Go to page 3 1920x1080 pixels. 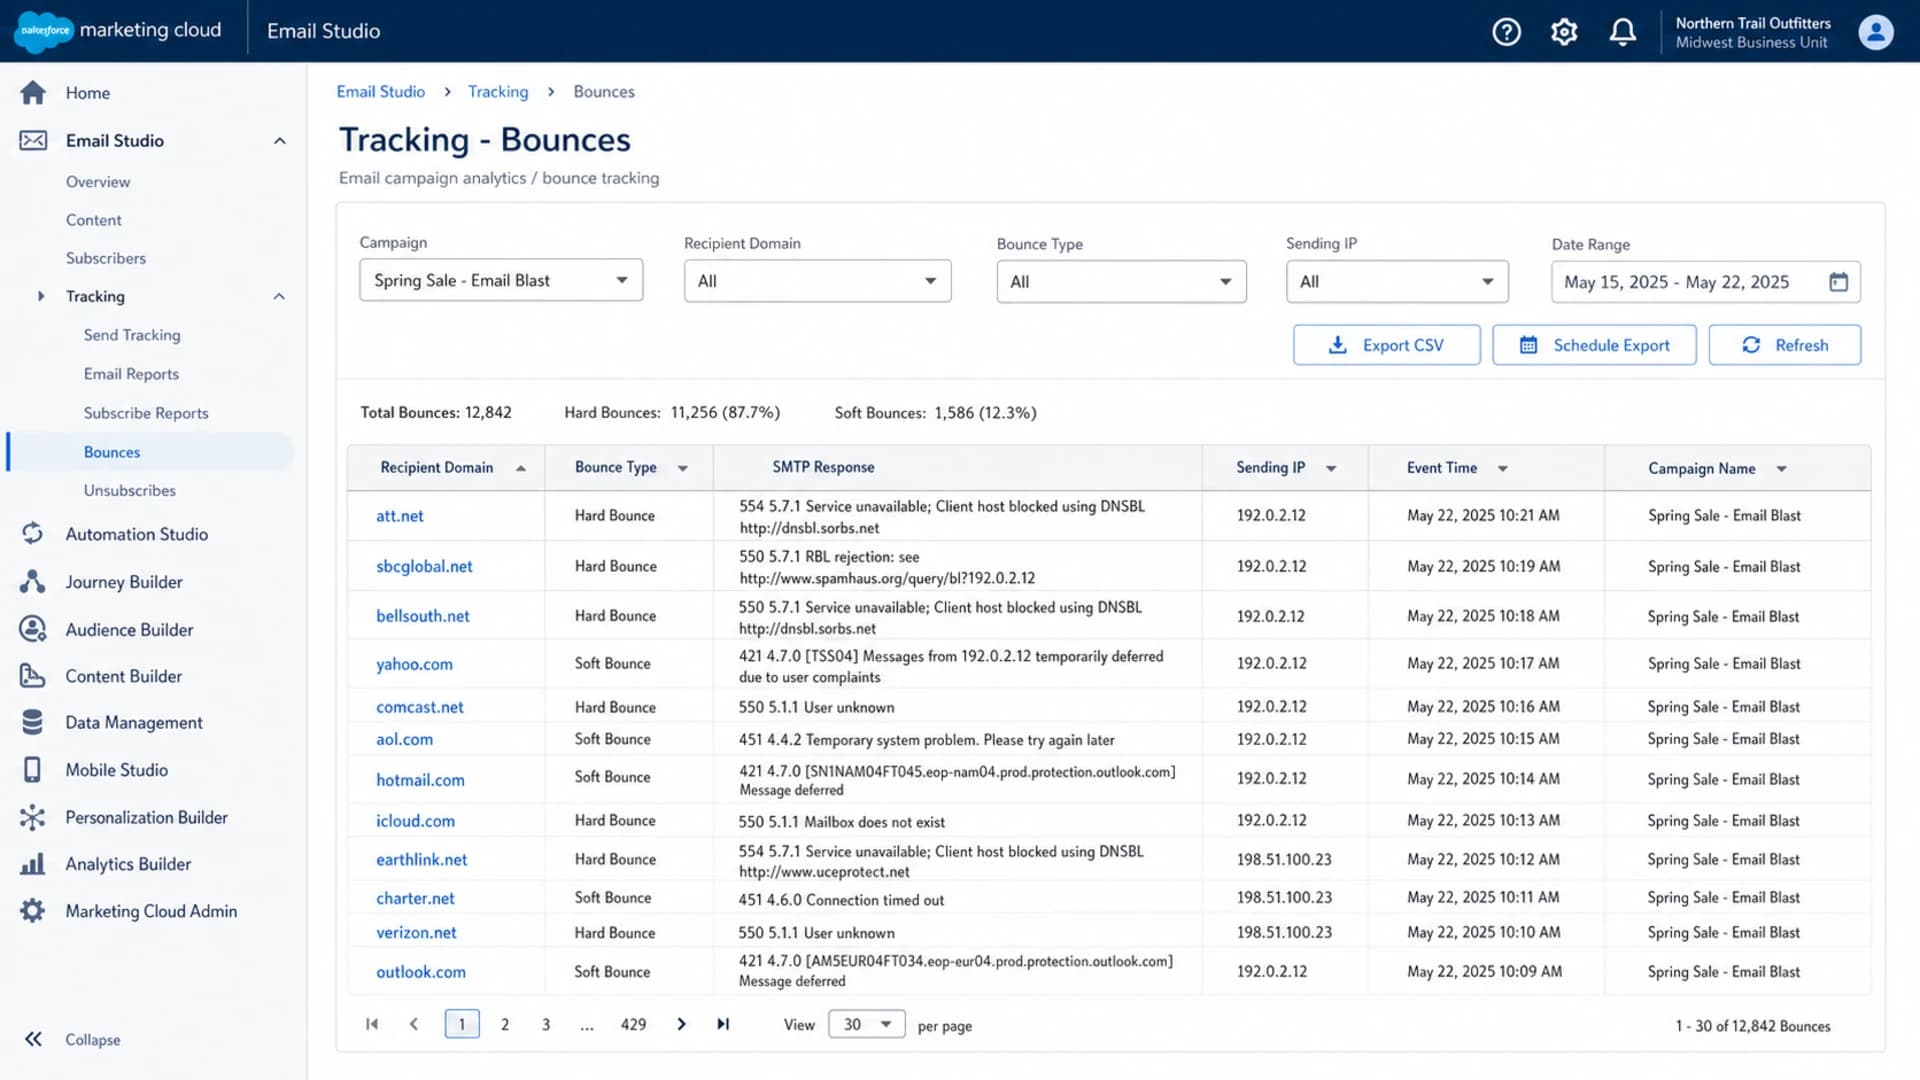(x=546, y=1024)
